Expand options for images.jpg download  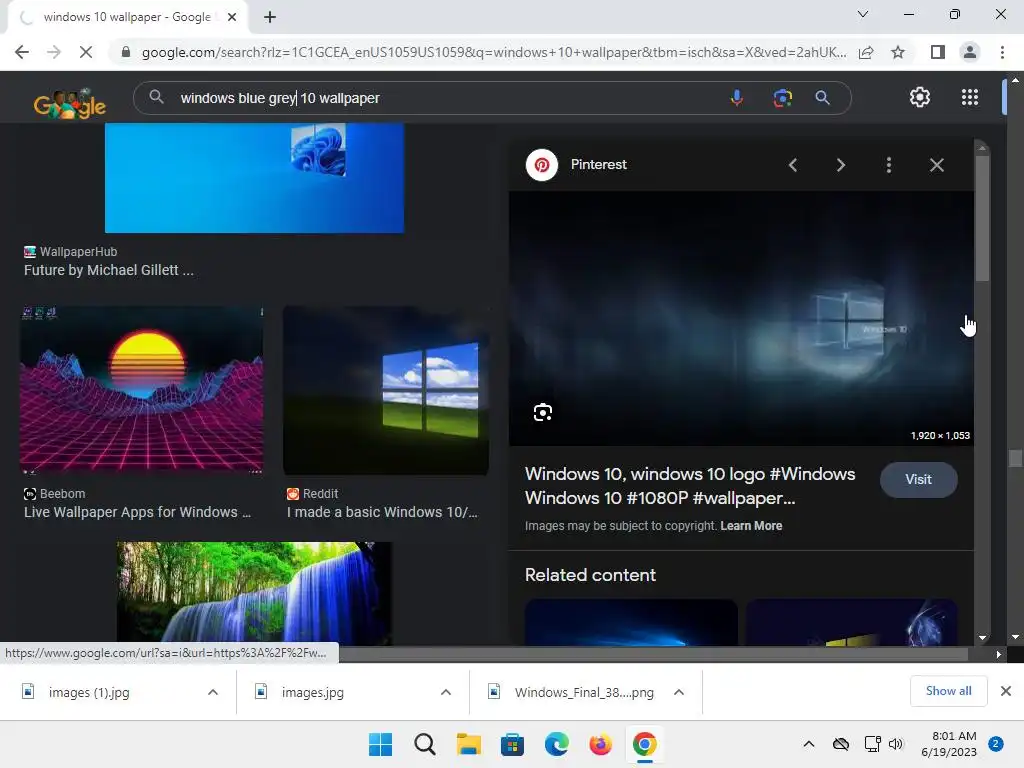(445, 692)
